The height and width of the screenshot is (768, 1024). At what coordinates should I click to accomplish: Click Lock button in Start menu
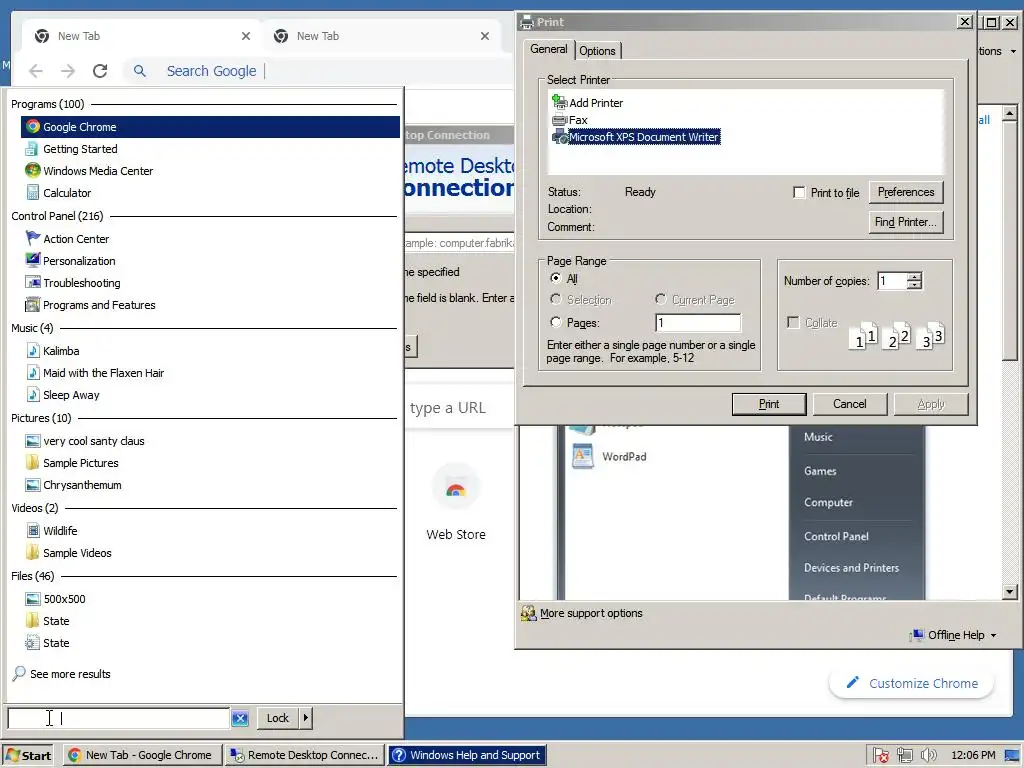[x=278, y=718]
